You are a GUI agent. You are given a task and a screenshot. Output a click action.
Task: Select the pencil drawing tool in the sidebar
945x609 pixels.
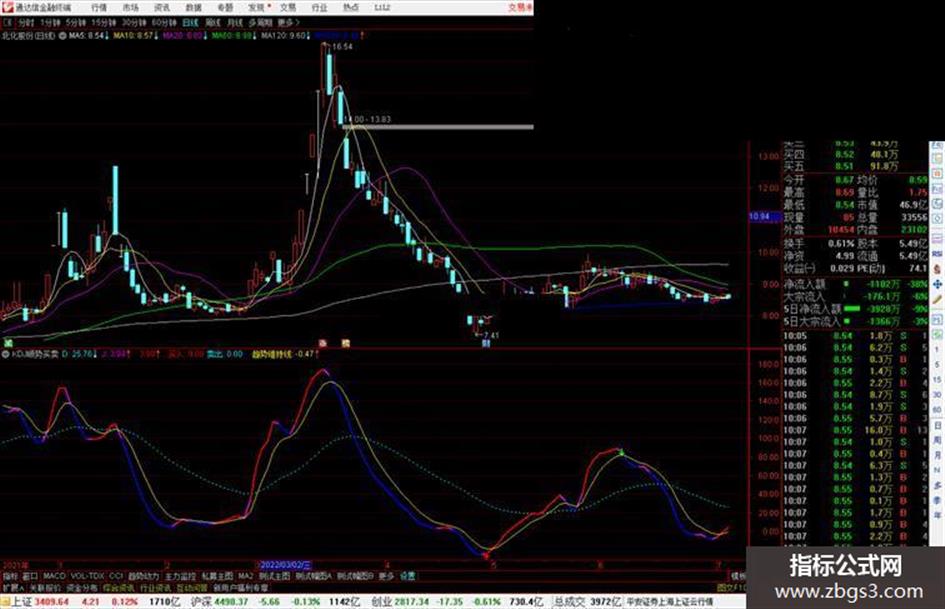[x=937, y=299]
